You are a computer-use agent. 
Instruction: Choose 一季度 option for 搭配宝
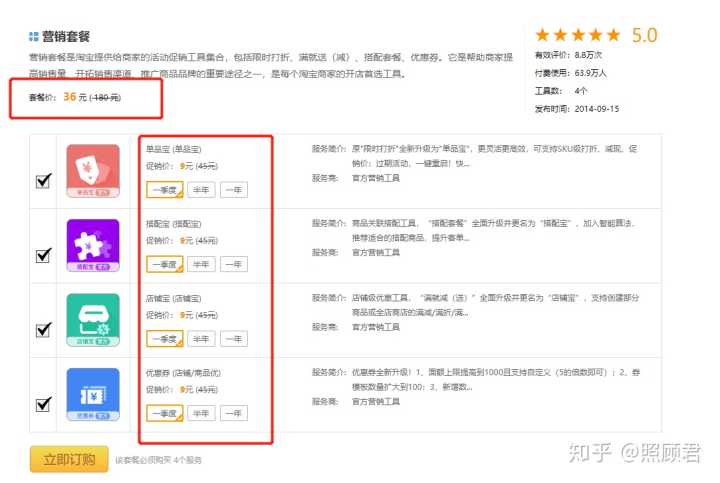click(x=164, y=264)
